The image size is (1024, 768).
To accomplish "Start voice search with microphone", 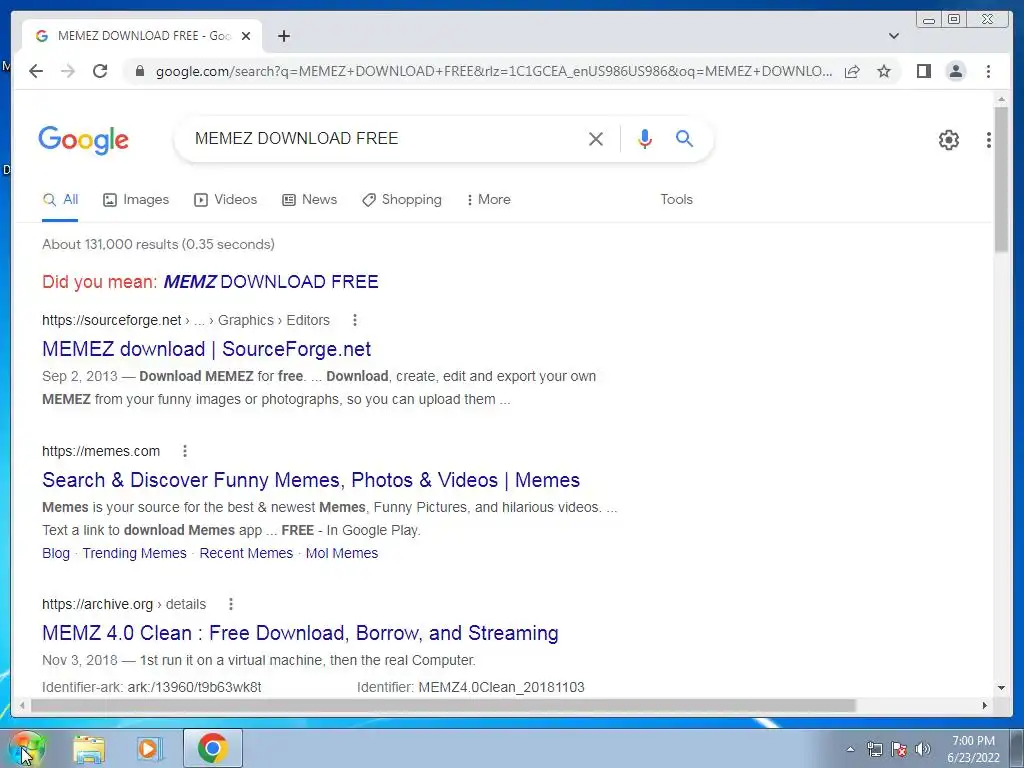I will [x=645, y=139].
